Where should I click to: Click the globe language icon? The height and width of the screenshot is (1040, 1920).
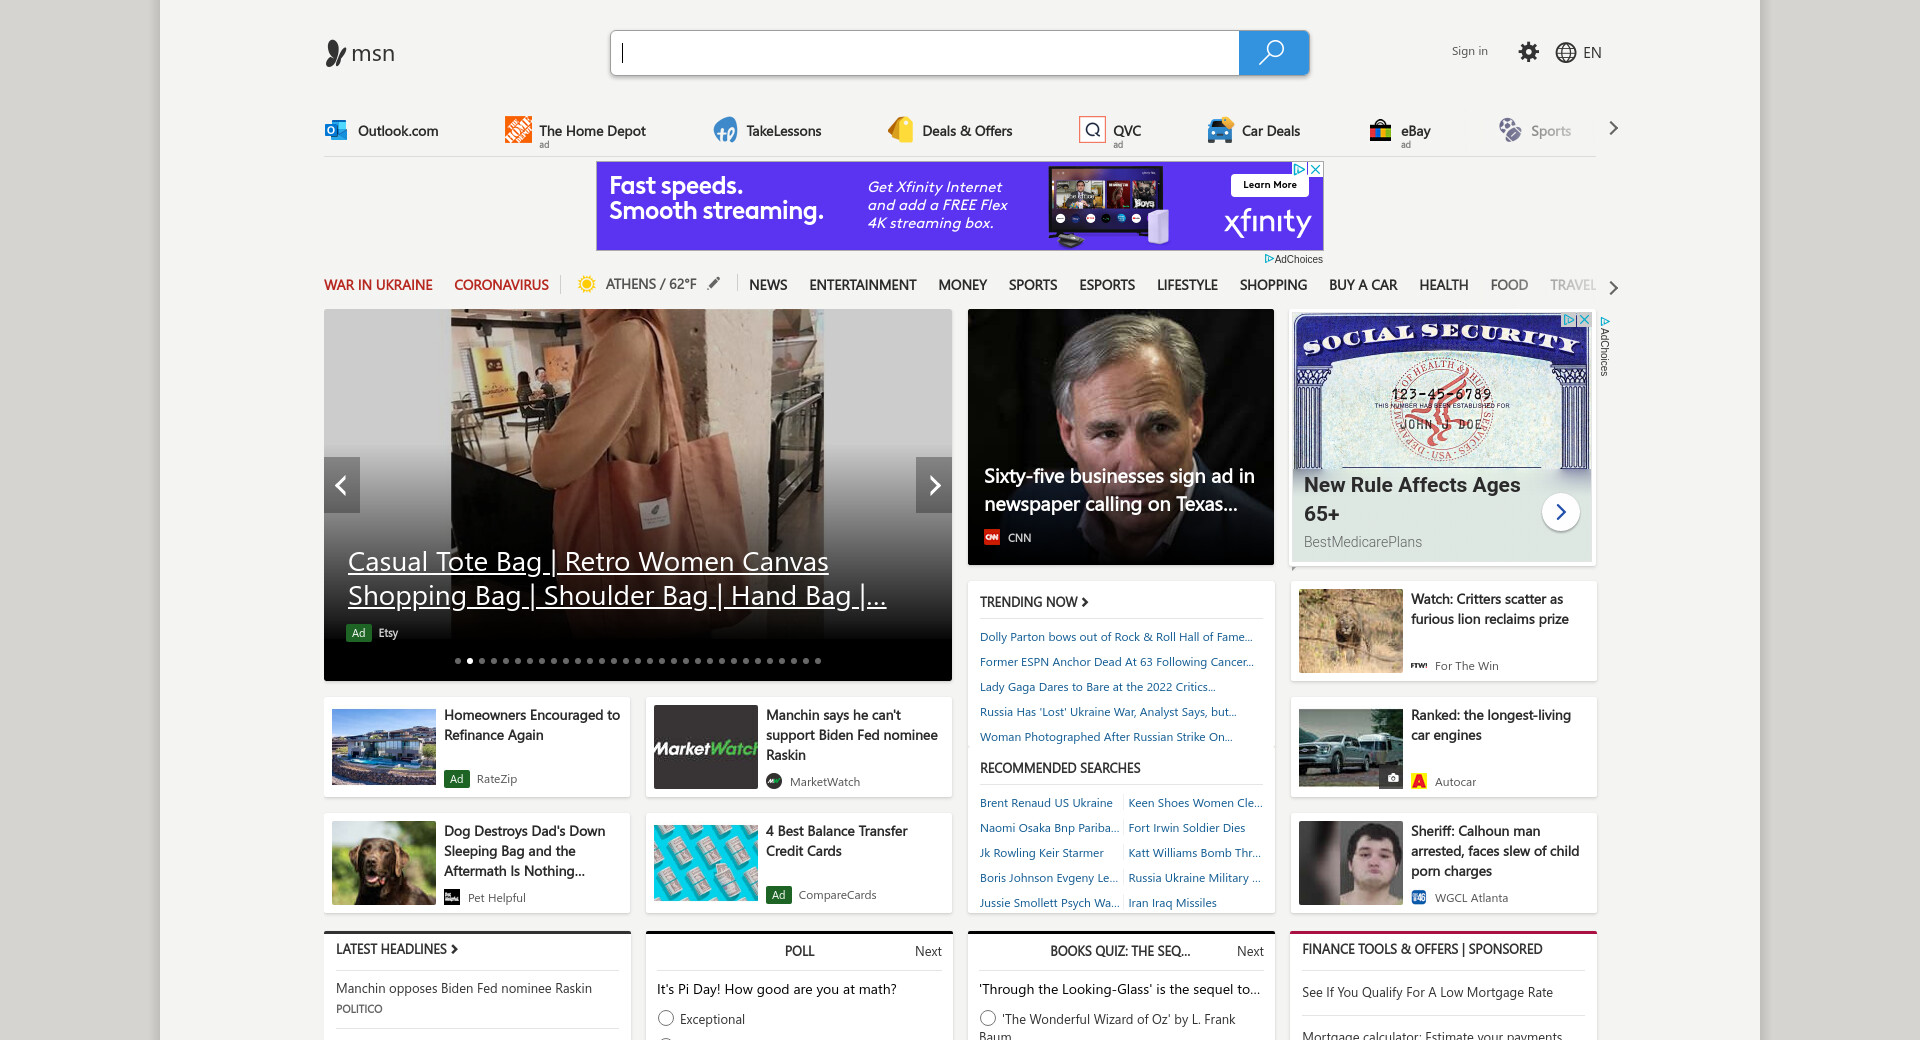1565,53
